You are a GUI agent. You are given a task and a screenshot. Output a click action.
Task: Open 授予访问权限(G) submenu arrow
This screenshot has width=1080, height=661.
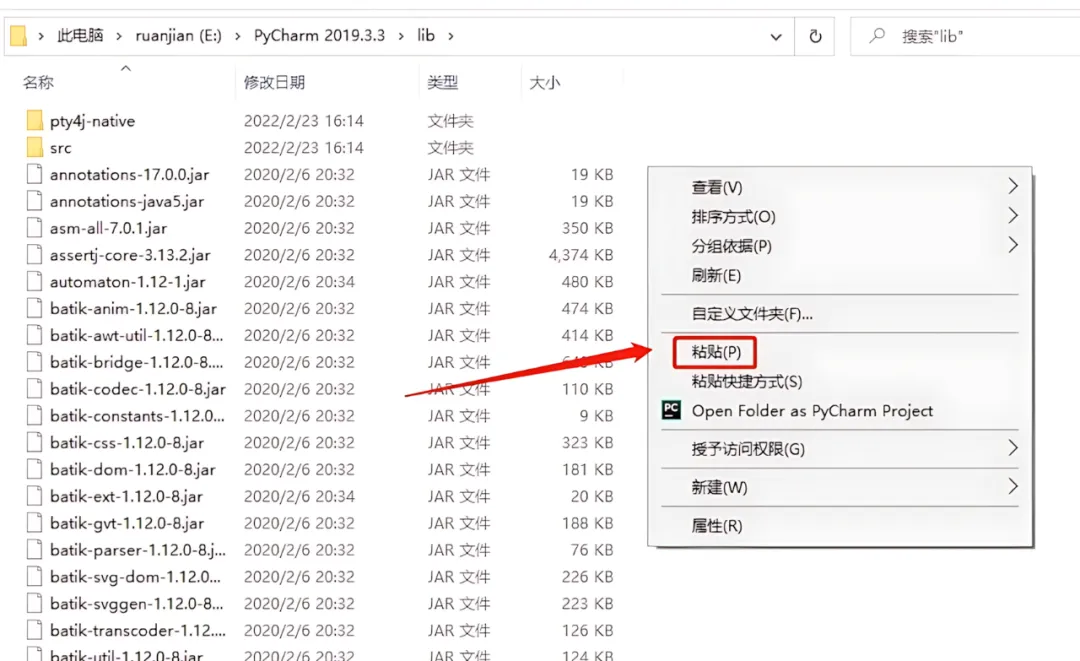click(x=1012, y=448)
